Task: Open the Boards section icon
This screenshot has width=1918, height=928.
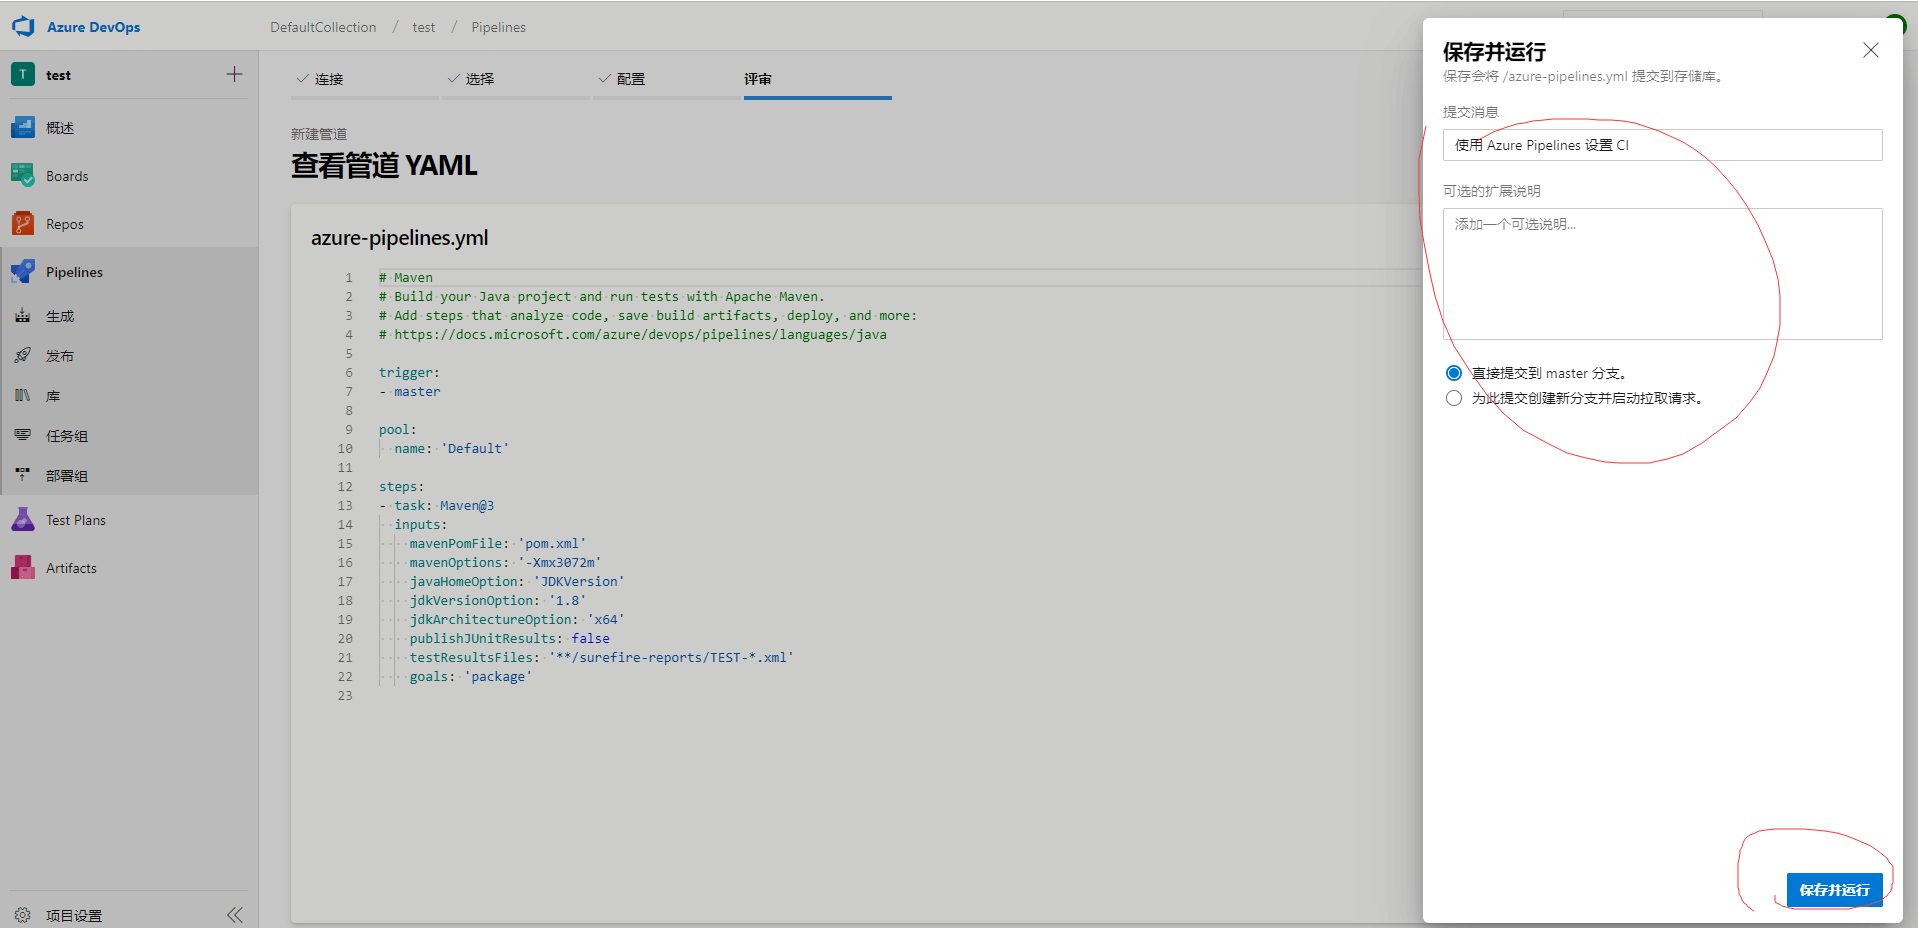Action: click(x=23, y=176)
